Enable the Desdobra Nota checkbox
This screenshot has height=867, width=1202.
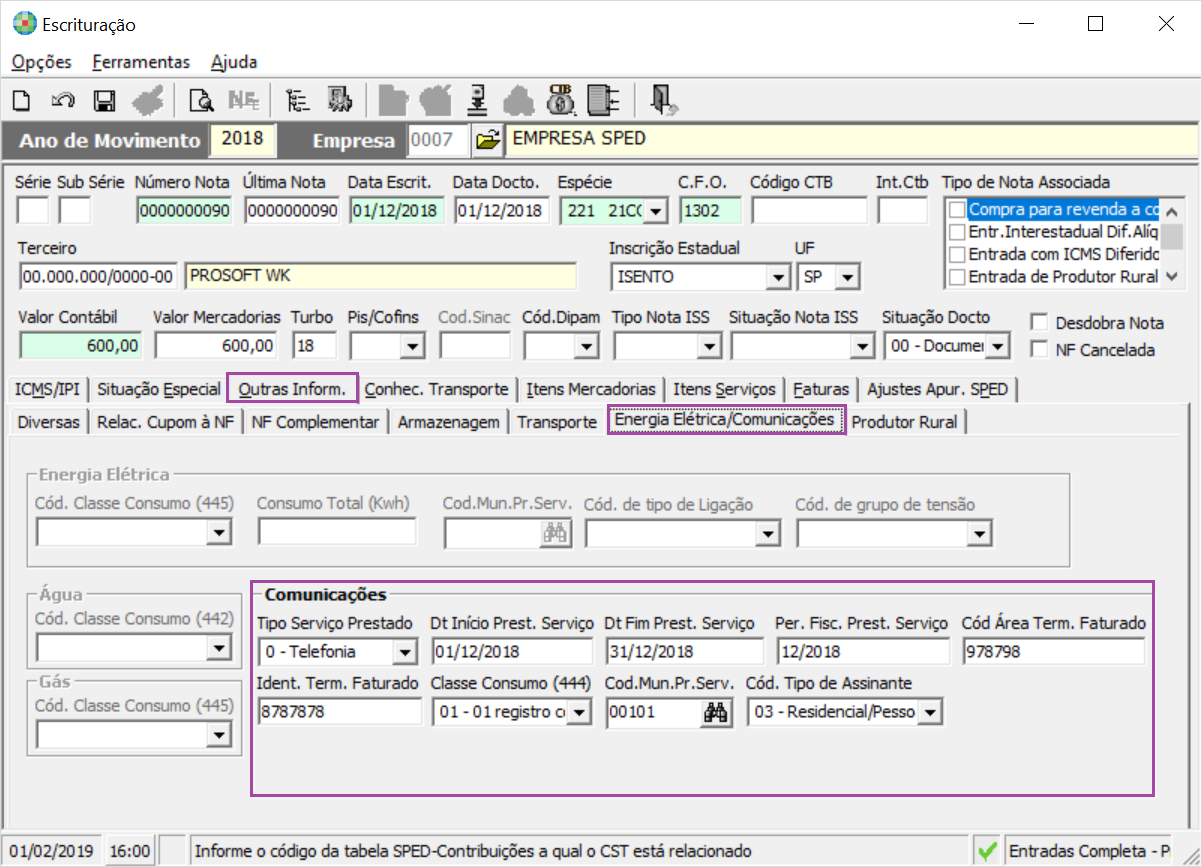pos(1040,323)
